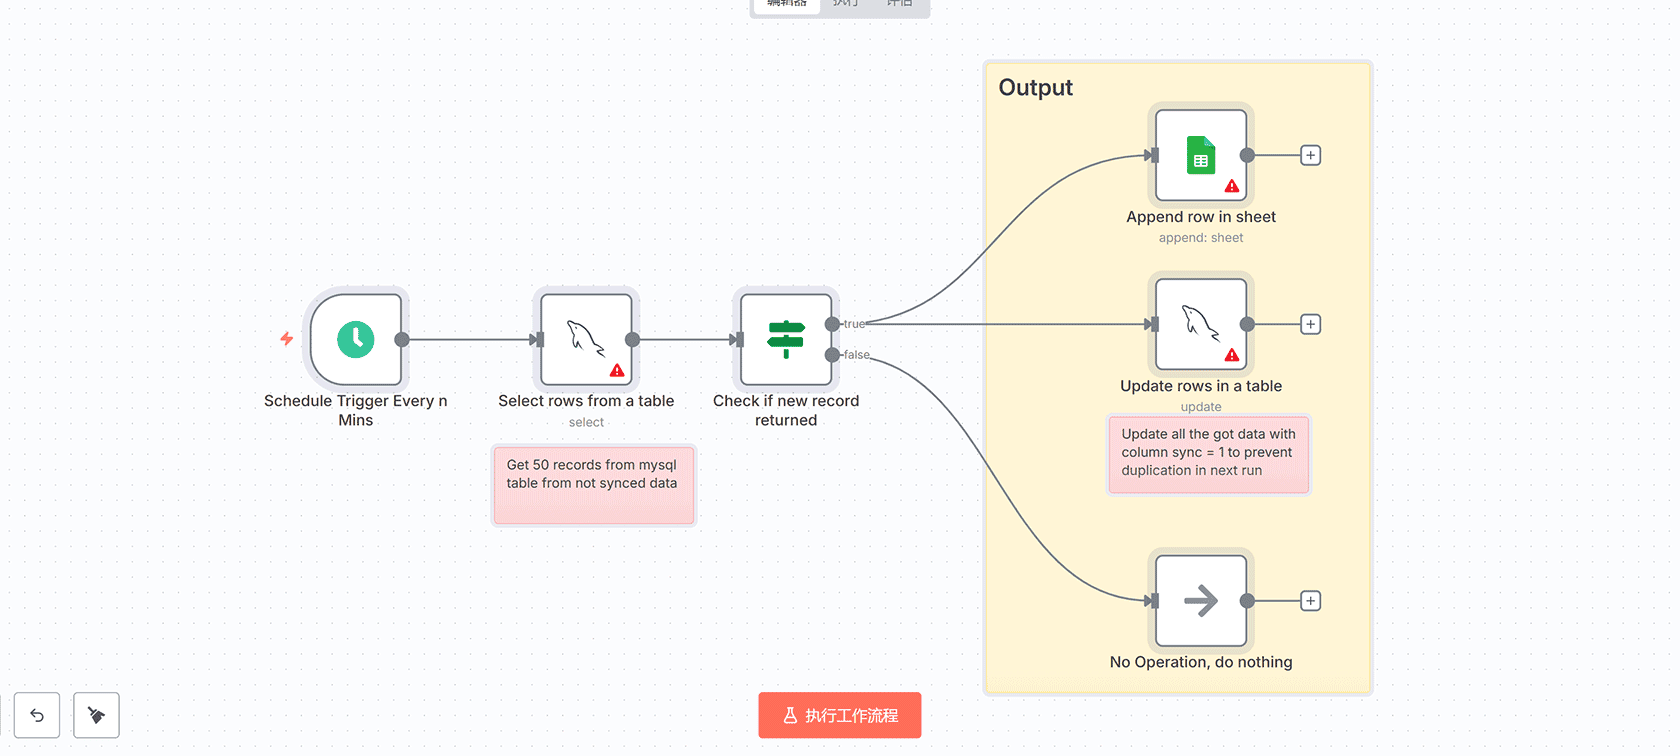Select the pink 'Get 50 records' sticky note
The image size is (1680, 756).
594,485
